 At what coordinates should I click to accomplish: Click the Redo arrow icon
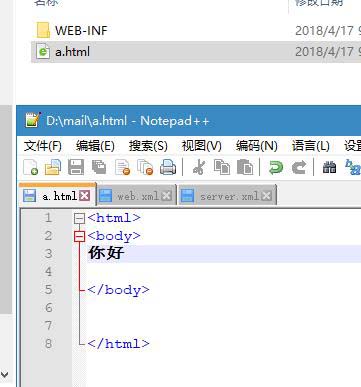(x=299, y=167)
